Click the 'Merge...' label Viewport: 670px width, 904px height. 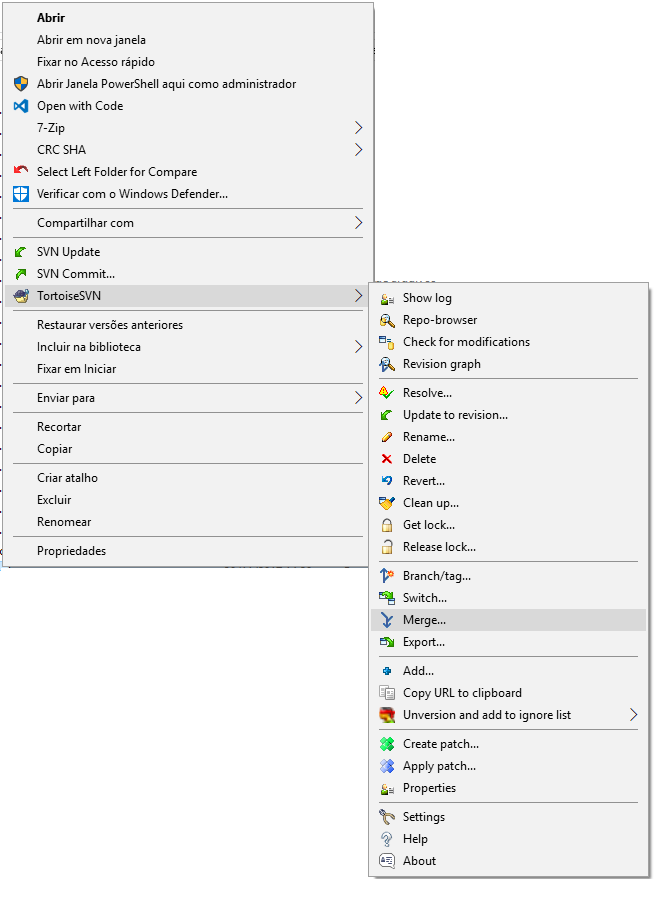(424, 620)
